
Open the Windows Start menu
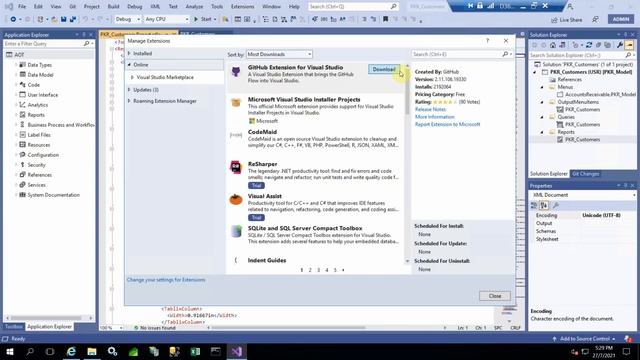(10, 351)
